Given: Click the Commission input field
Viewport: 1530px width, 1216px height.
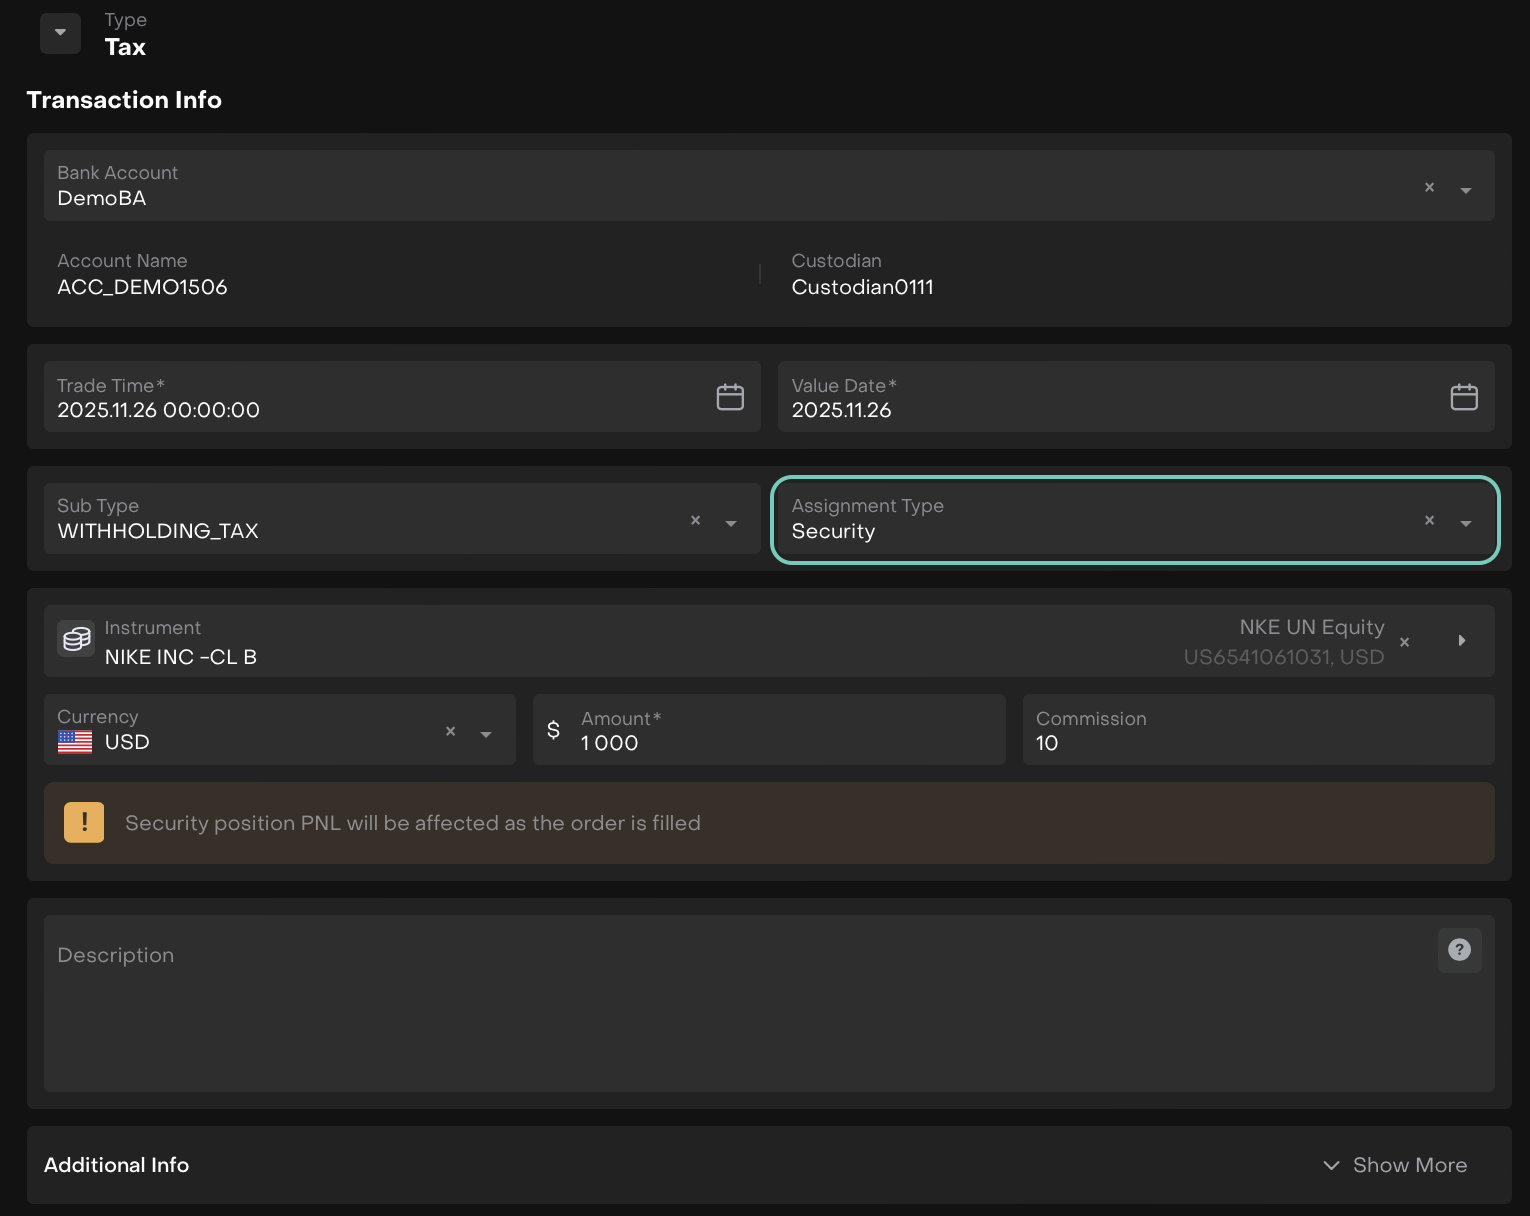Looking at the screenshot, I should 1256,743.
